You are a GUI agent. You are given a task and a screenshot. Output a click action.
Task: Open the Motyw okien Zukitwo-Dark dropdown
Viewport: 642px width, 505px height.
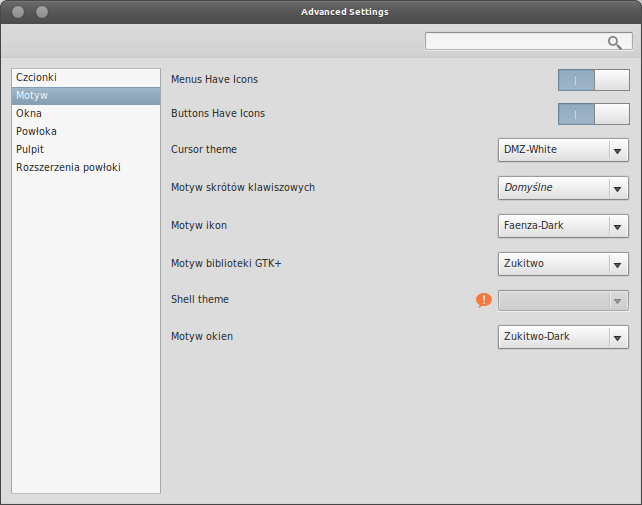(563, 337)
